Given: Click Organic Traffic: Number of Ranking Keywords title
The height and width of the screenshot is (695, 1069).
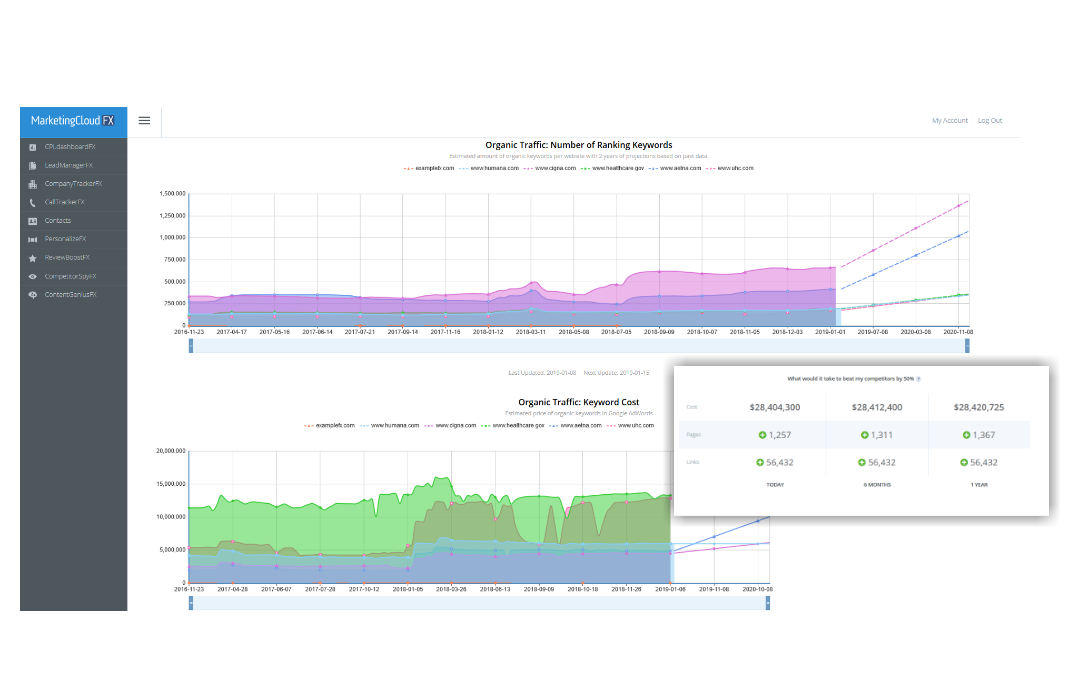Looking at the screenshot, I should coord(579,145).
